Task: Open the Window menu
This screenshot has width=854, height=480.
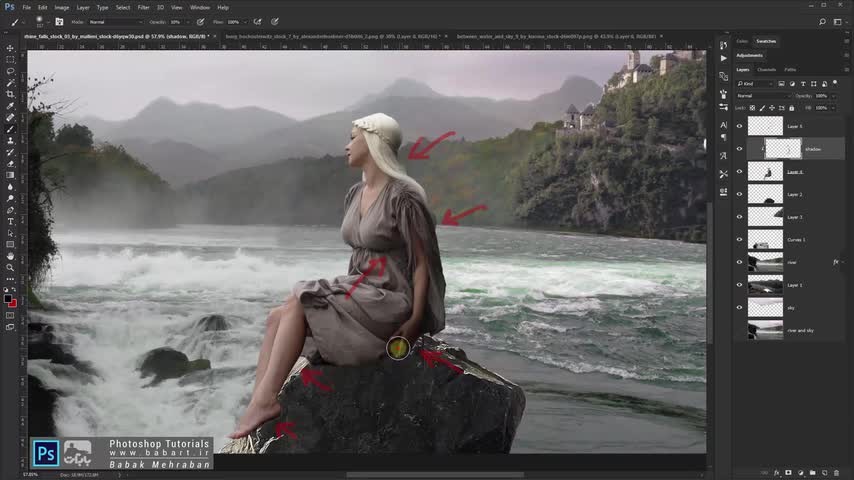Action: [199, 8]
